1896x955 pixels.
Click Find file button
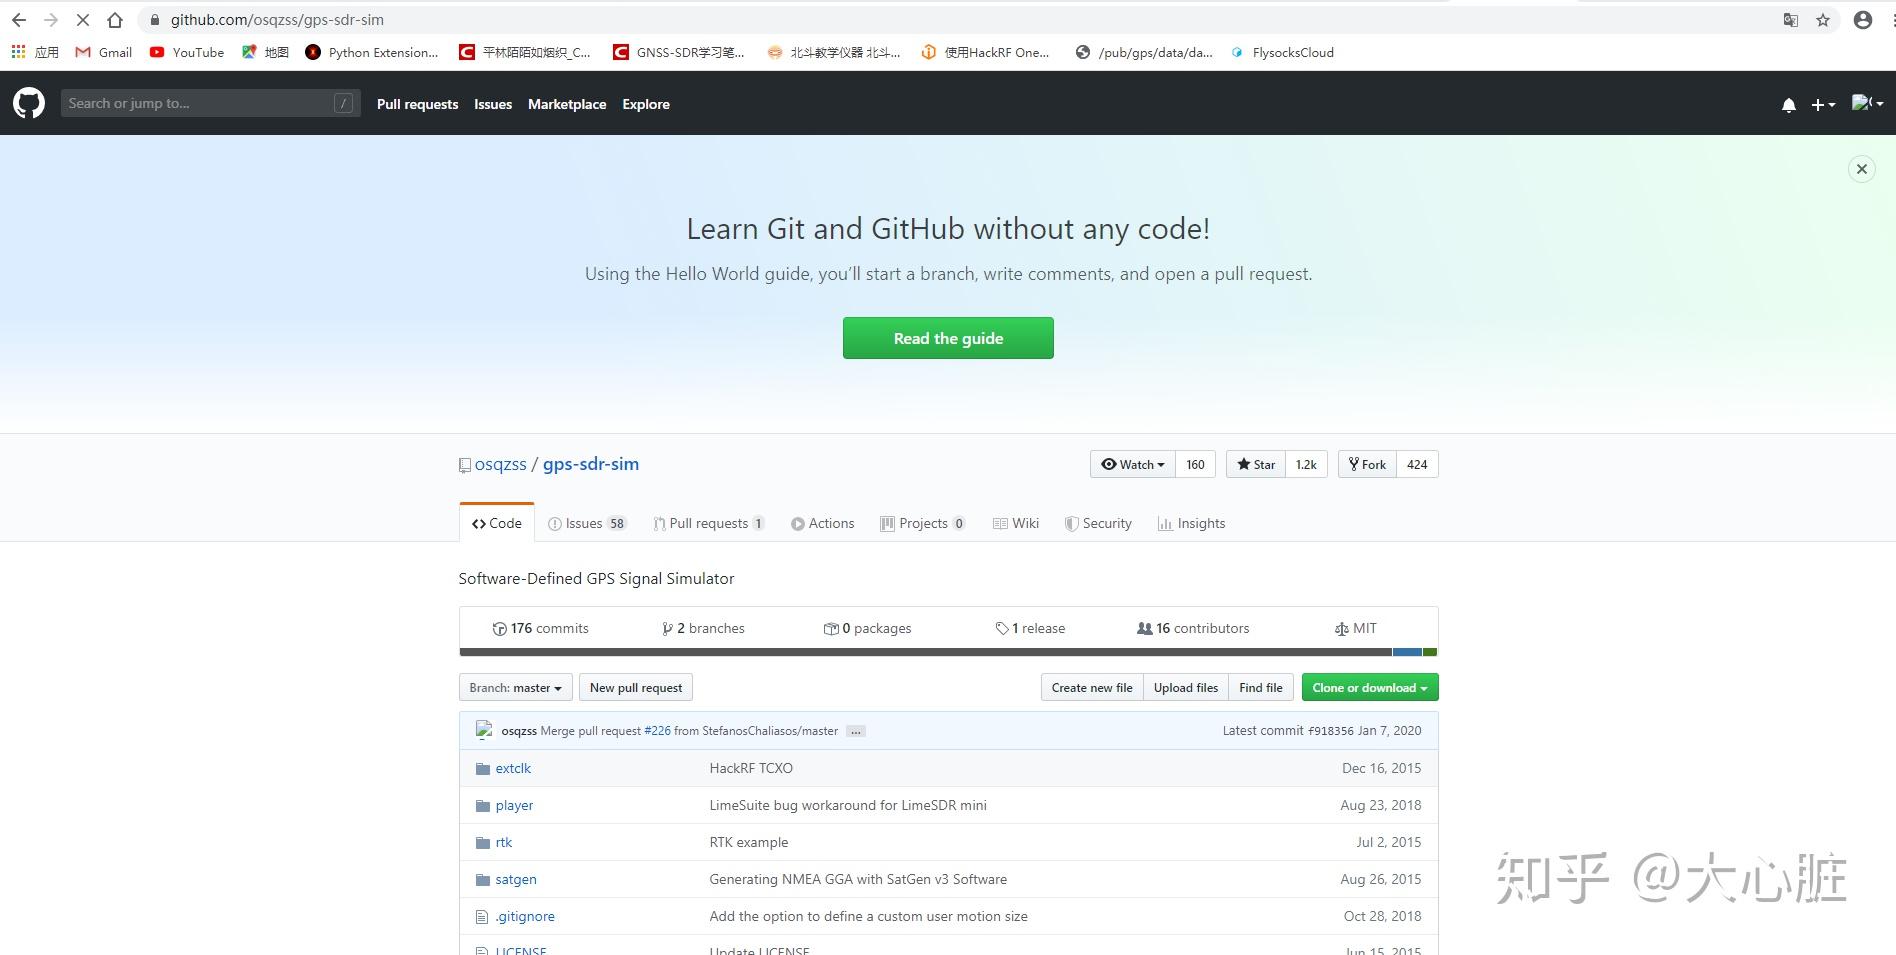(1261, 687)
